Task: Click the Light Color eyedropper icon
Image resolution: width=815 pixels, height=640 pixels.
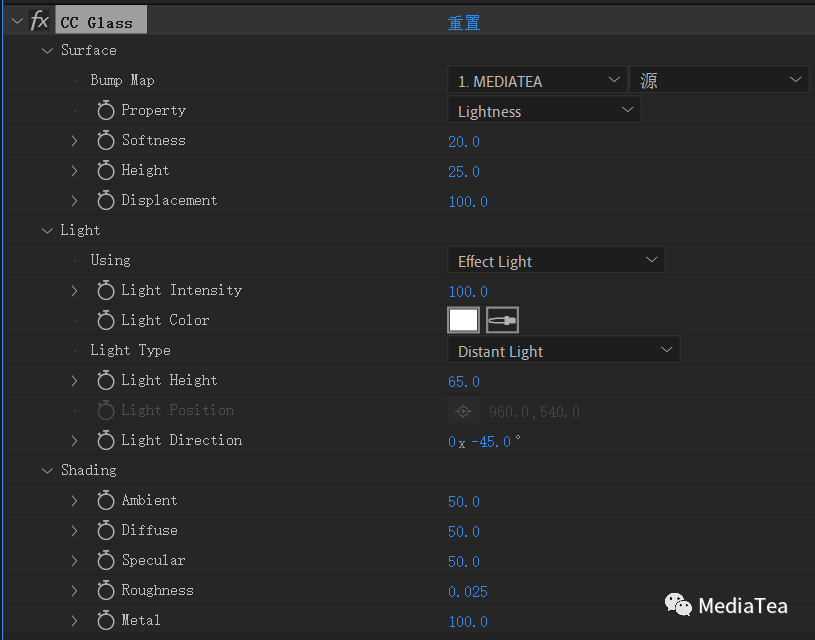Action: tap(501, 319)
